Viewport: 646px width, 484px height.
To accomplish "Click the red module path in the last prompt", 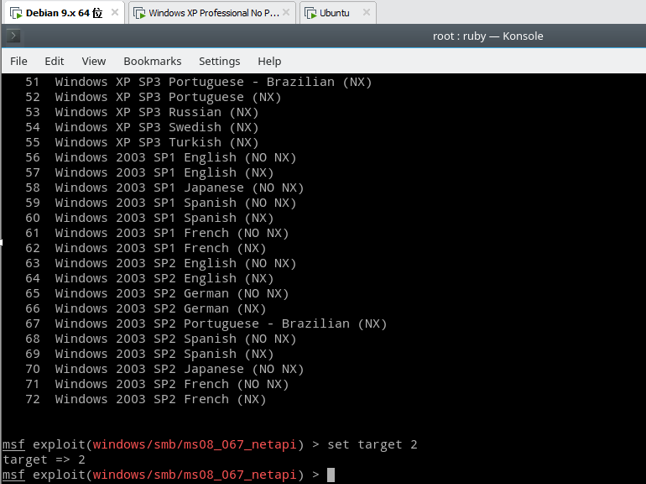I will coord(194,475).
